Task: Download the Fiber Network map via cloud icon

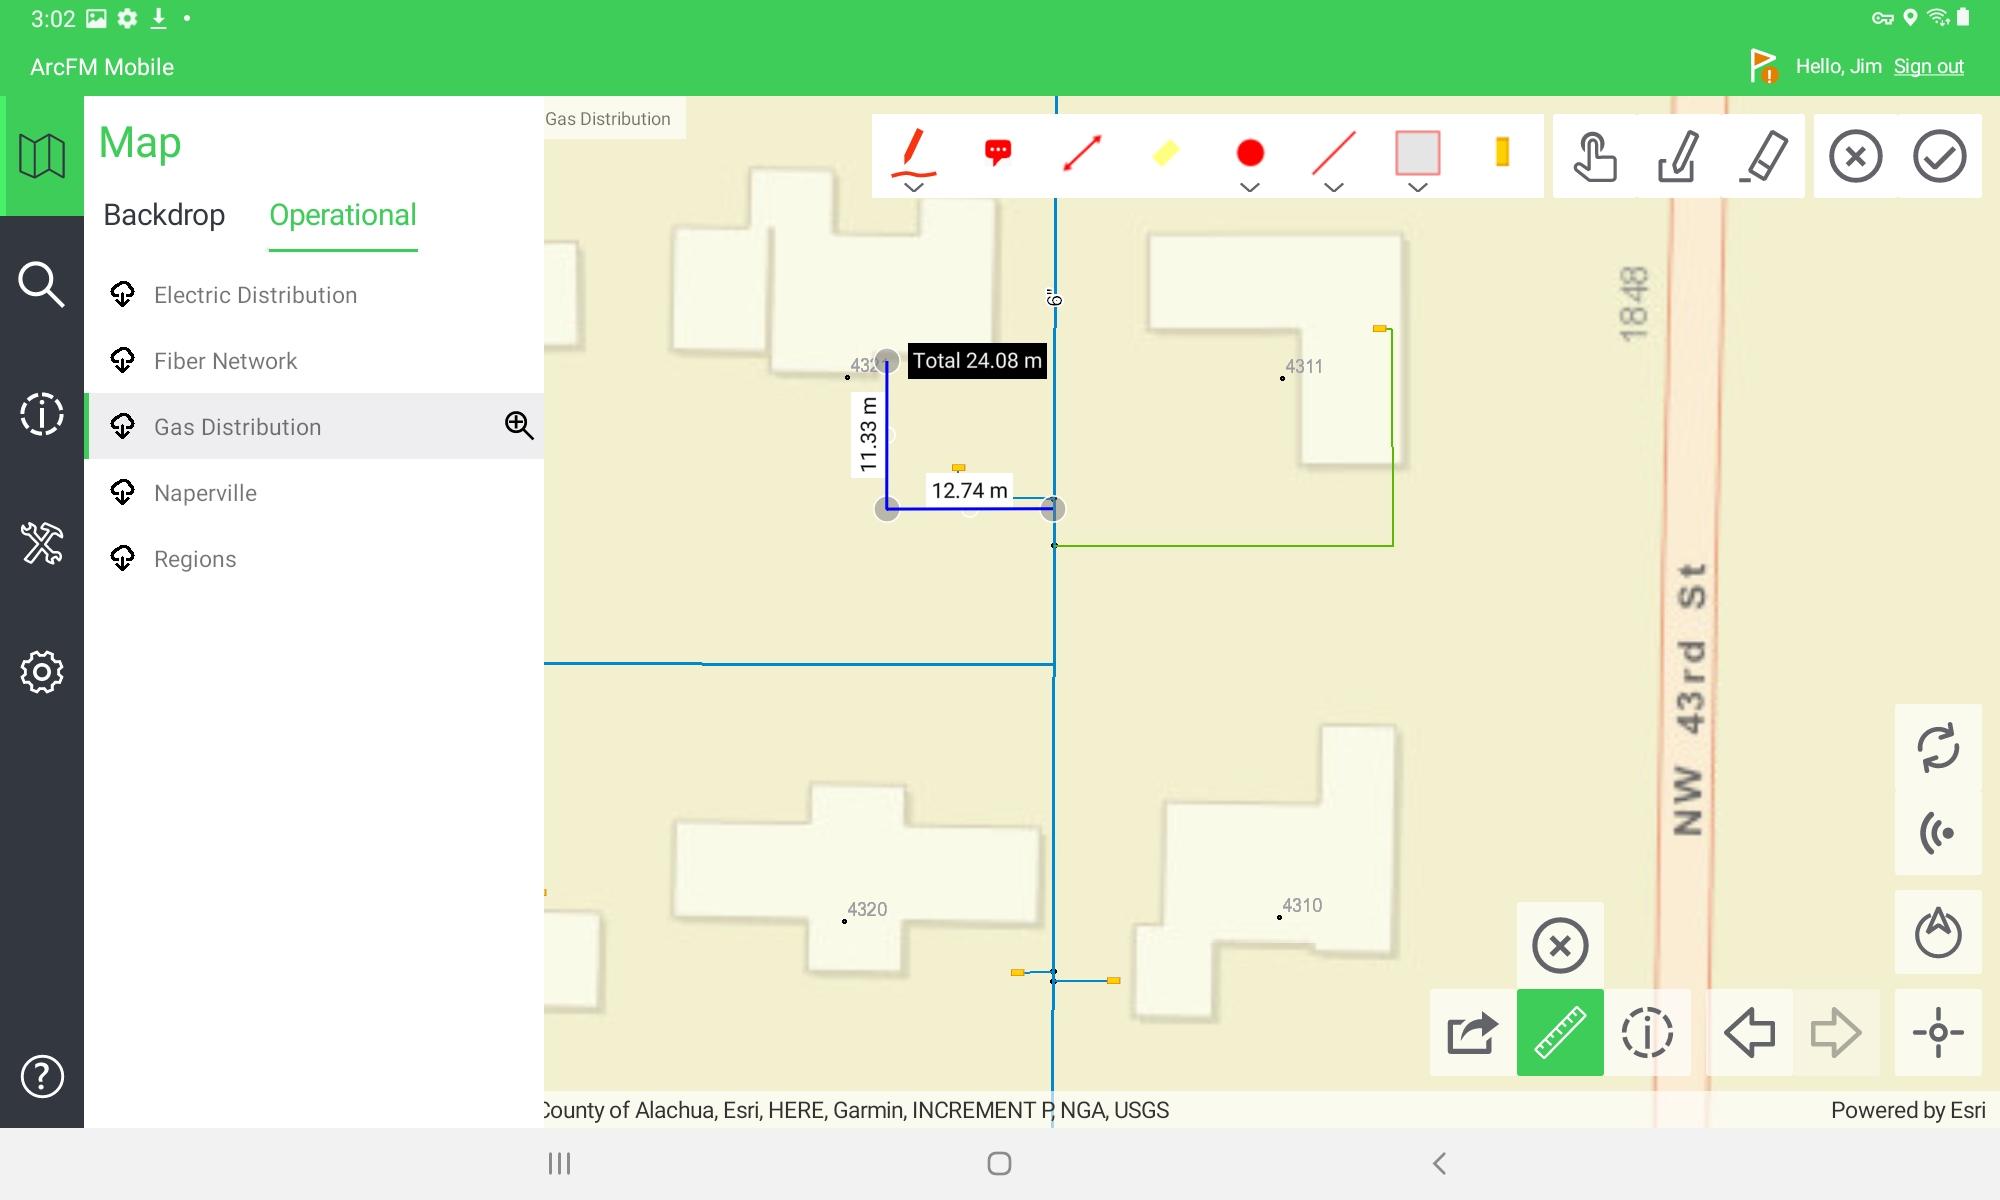Action: coord(123,360)
